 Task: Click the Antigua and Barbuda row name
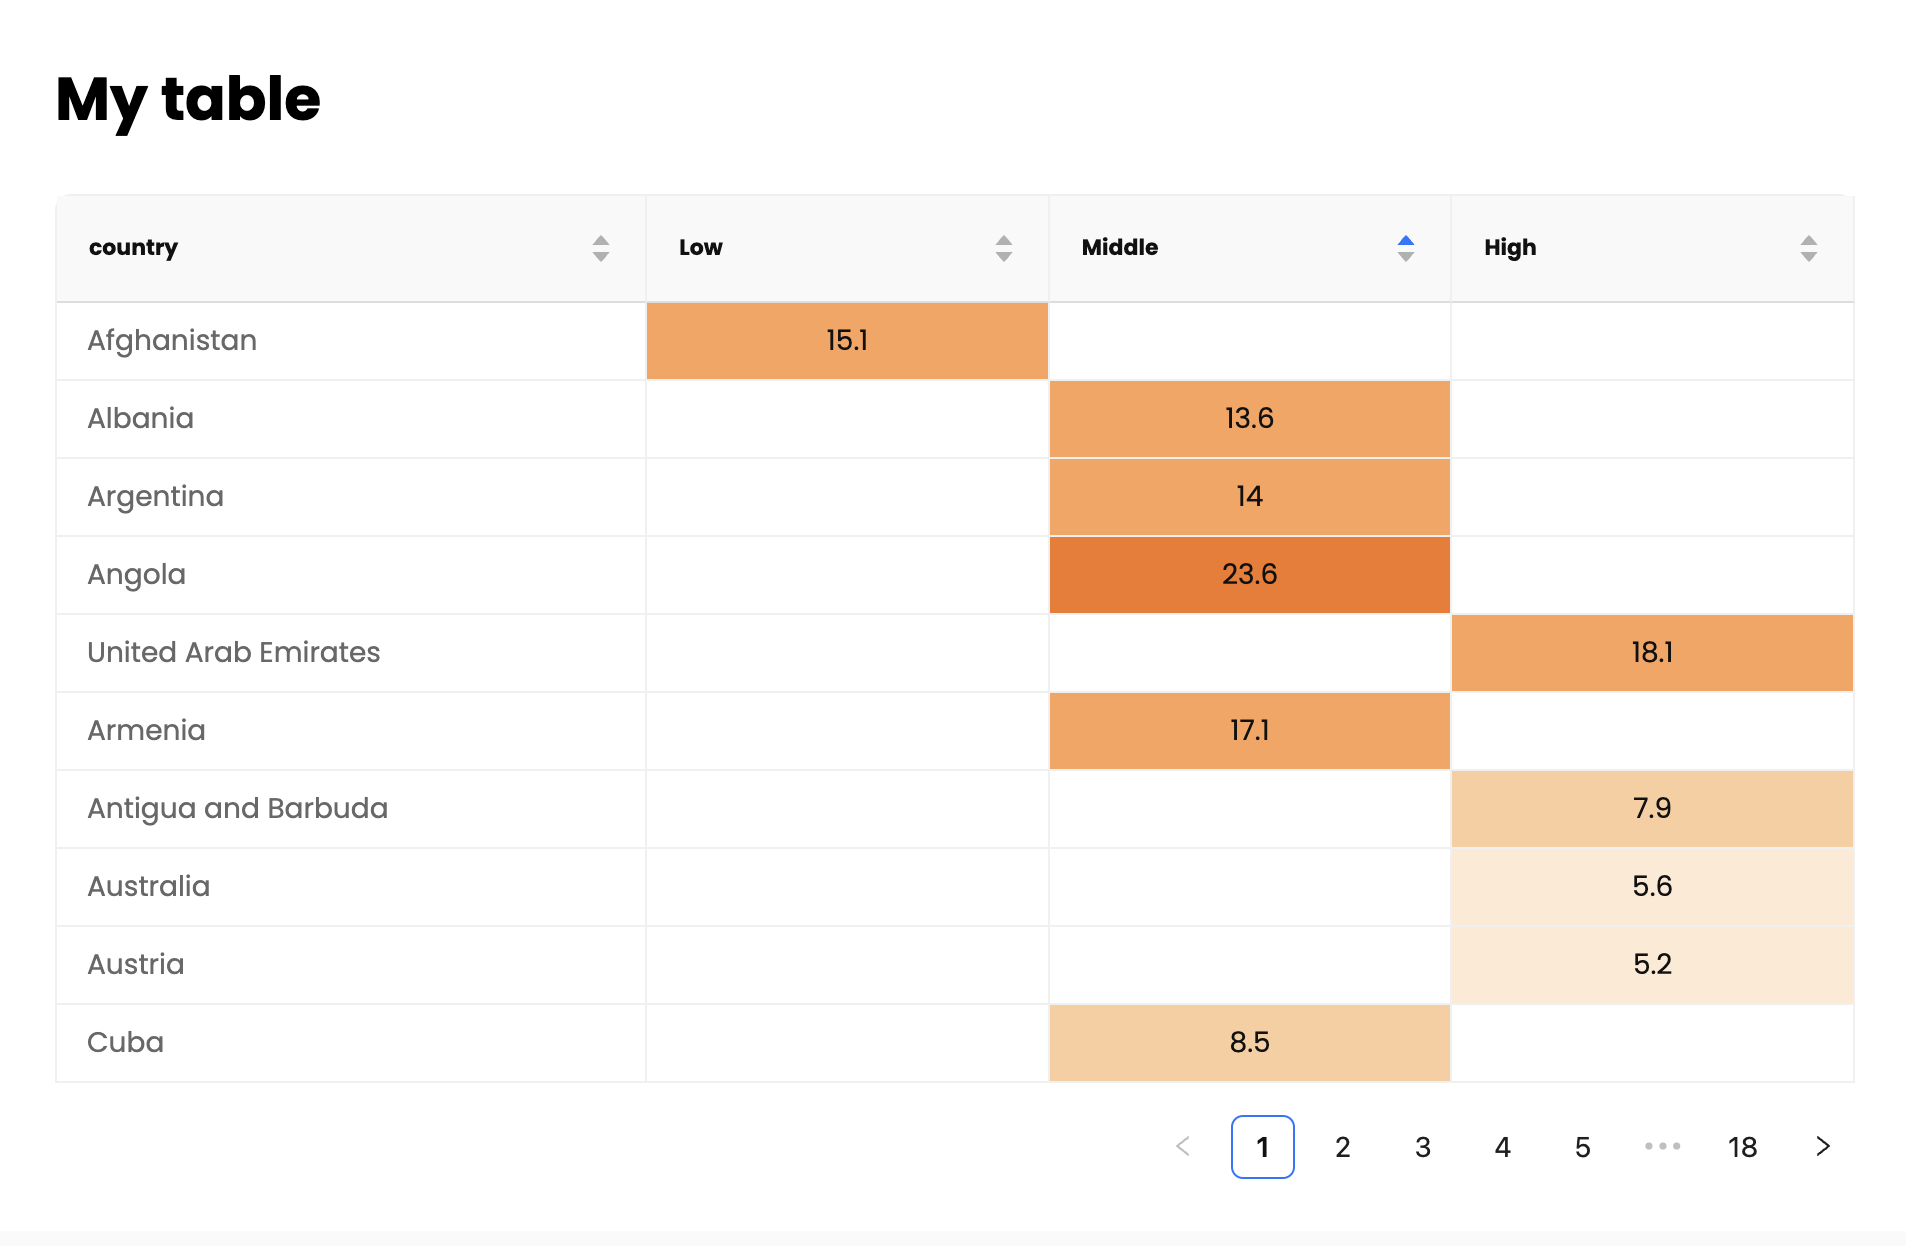point(237,809)
